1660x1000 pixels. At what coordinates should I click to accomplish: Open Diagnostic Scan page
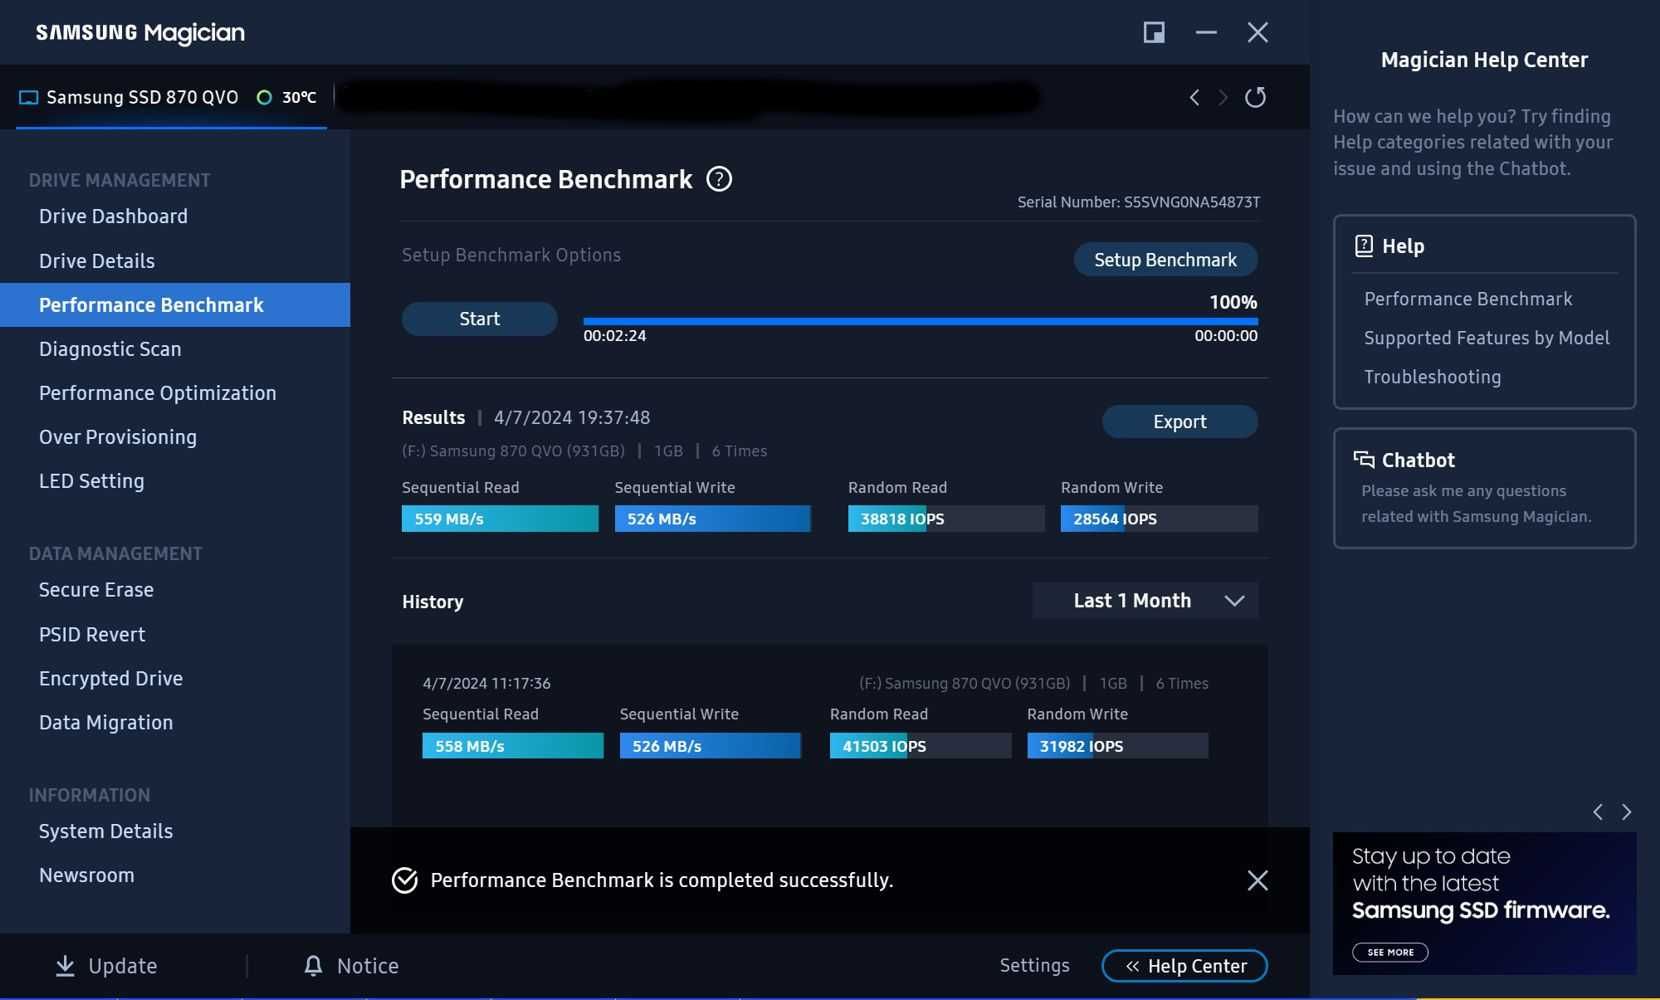(x=110, y=349)
